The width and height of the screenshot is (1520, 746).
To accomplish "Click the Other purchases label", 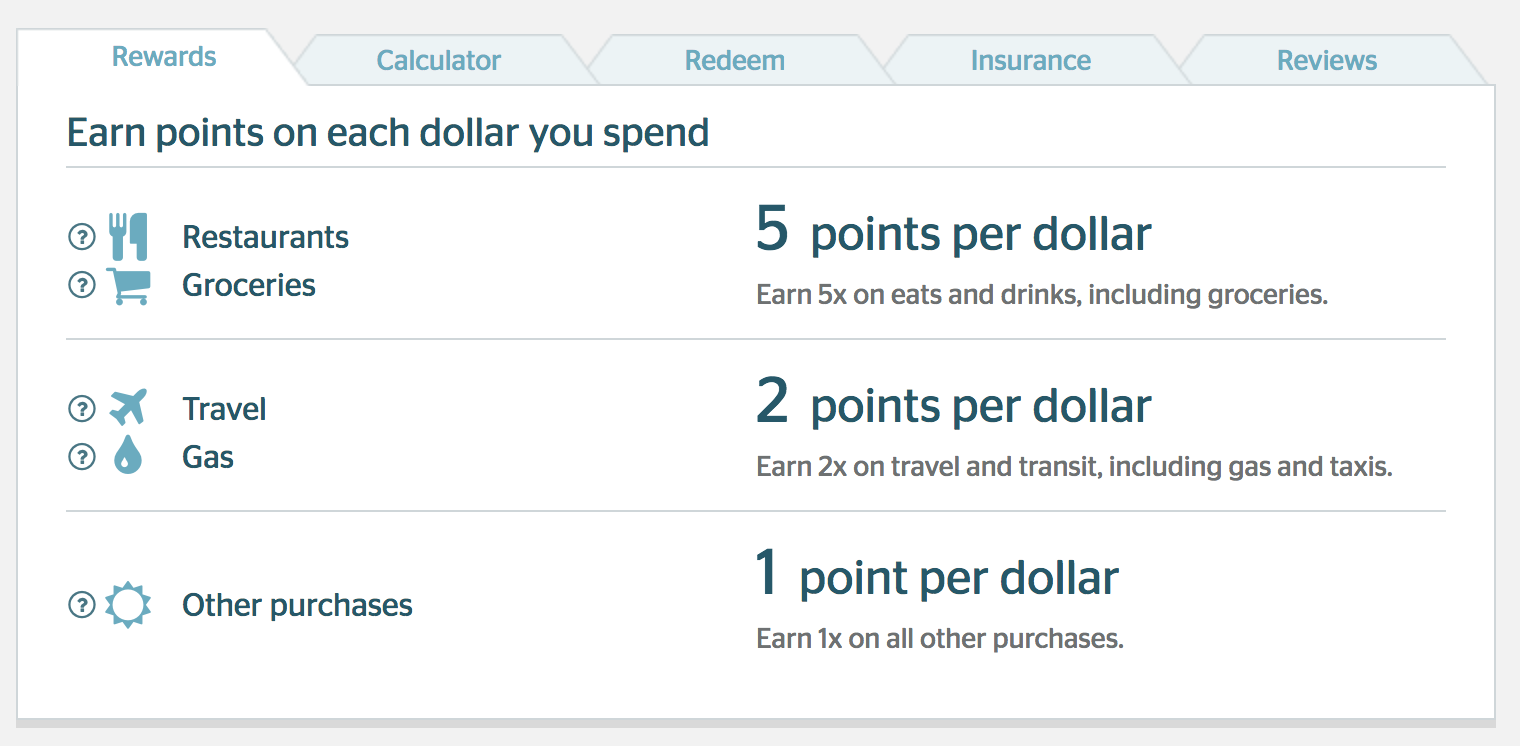I will point(297,606).
